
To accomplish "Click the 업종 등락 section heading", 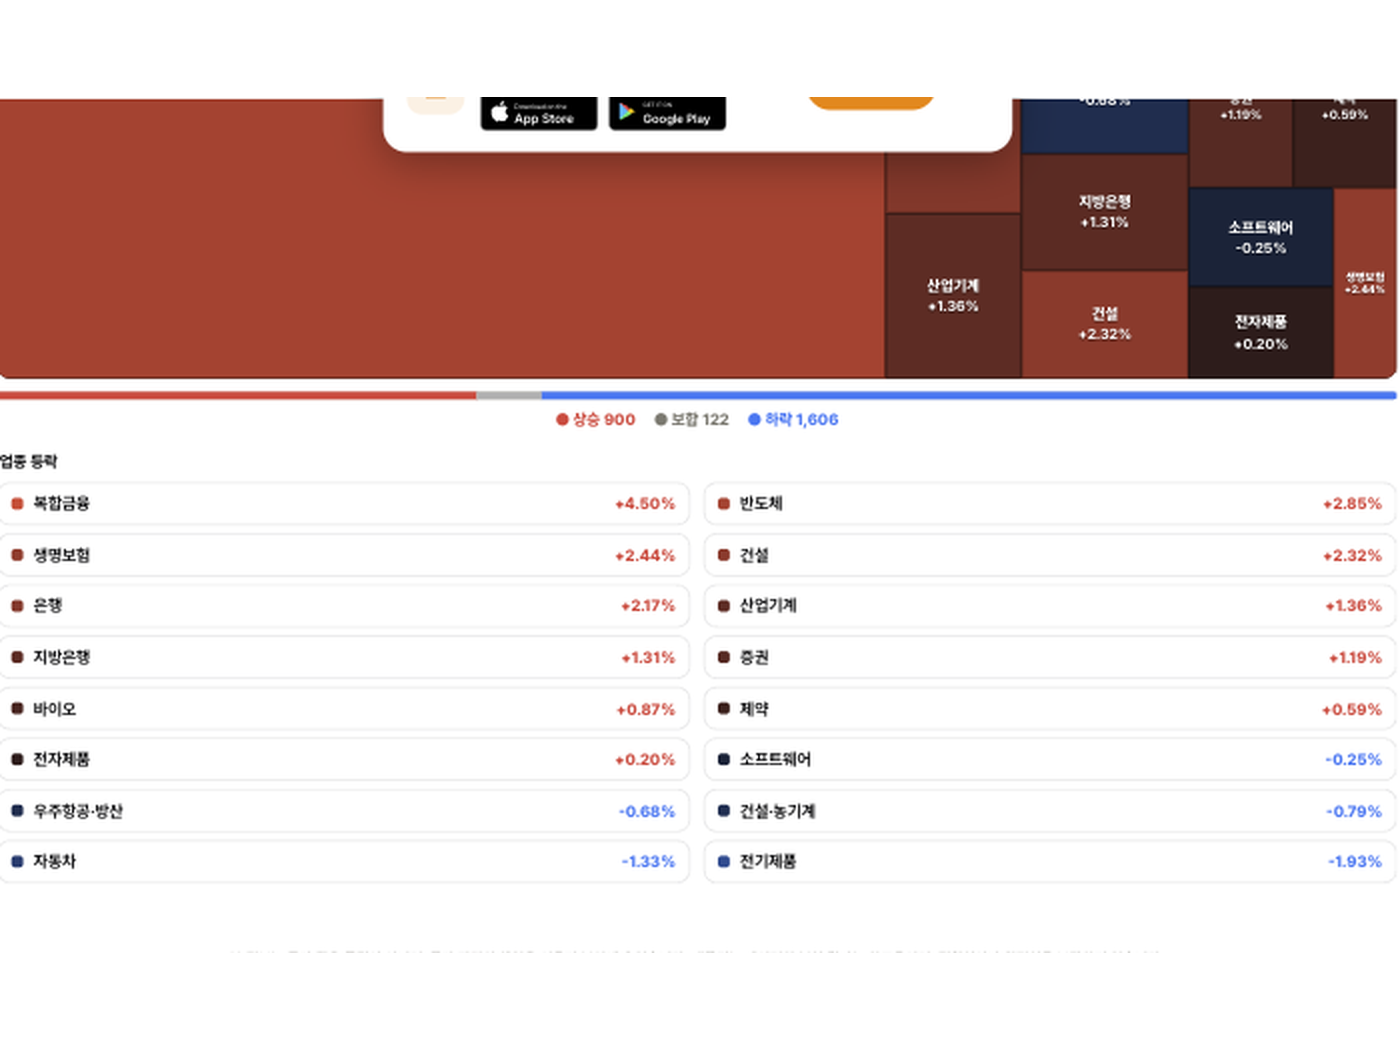I will (x=29, y=461).
